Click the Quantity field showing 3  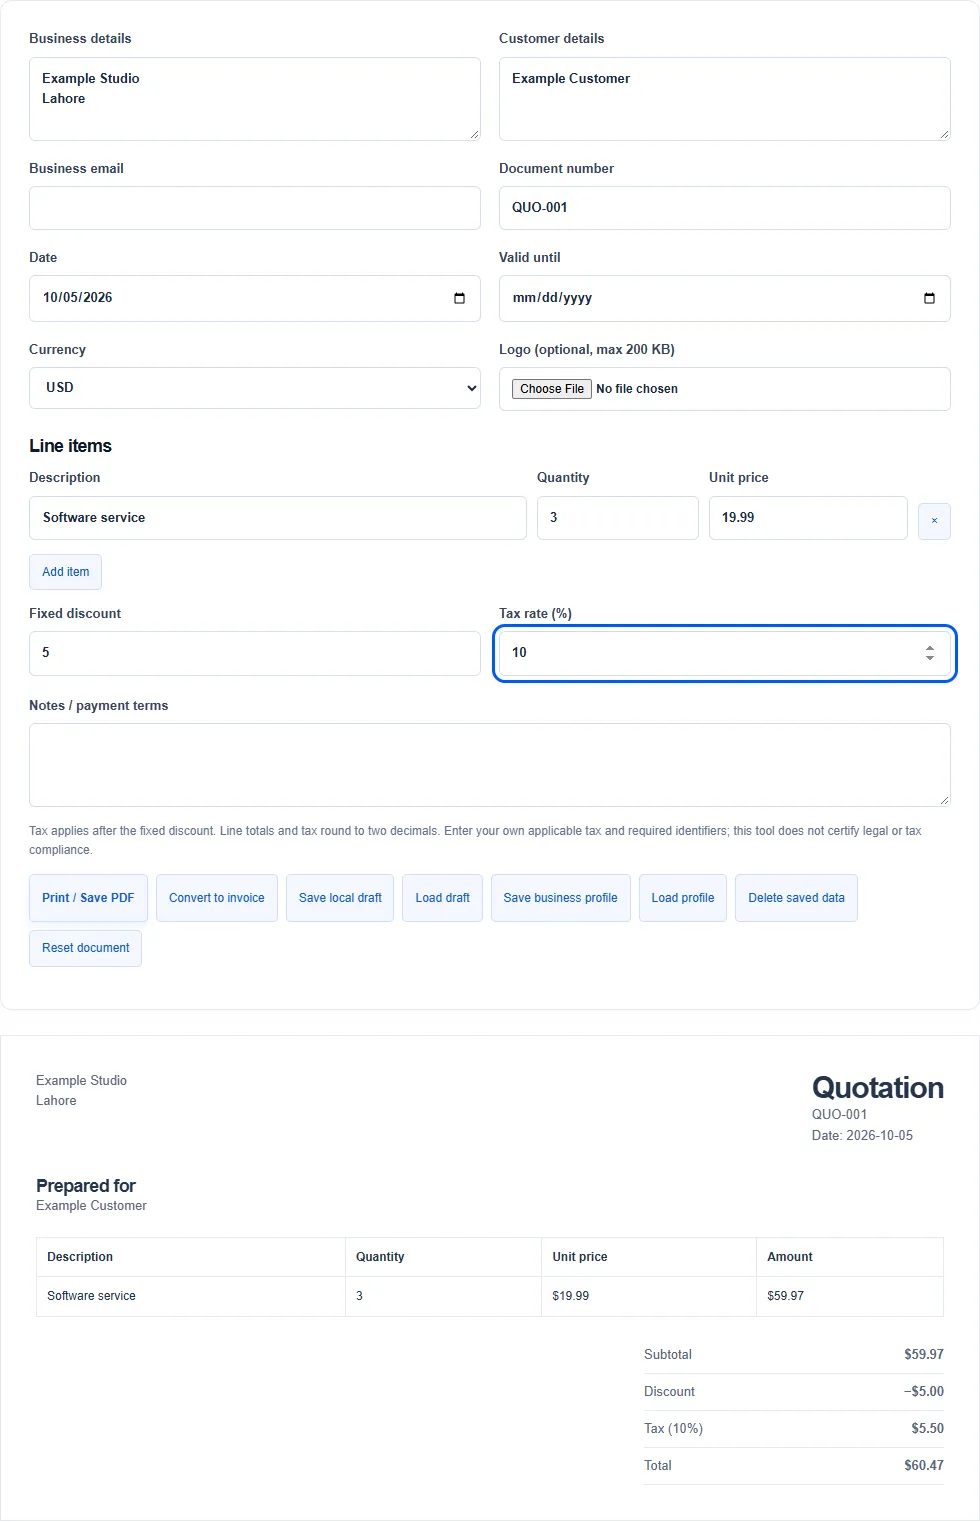click(x=618, y=518)
